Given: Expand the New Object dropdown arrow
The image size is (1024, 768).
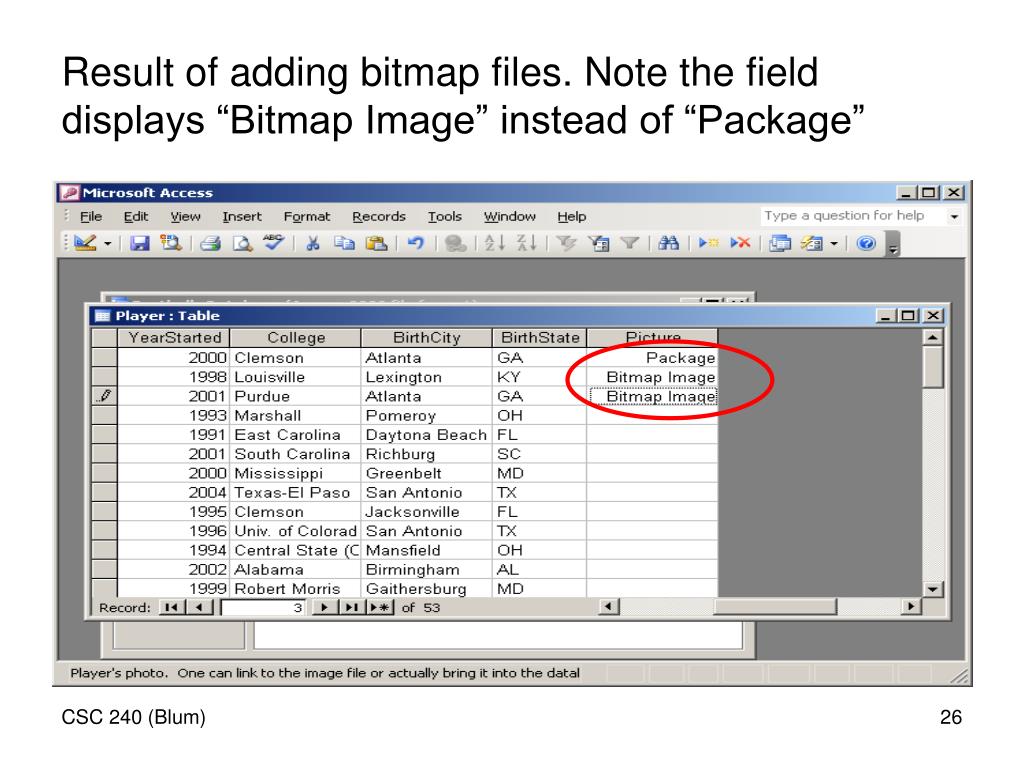Looking at the screenshot, I should pos(834,244).
